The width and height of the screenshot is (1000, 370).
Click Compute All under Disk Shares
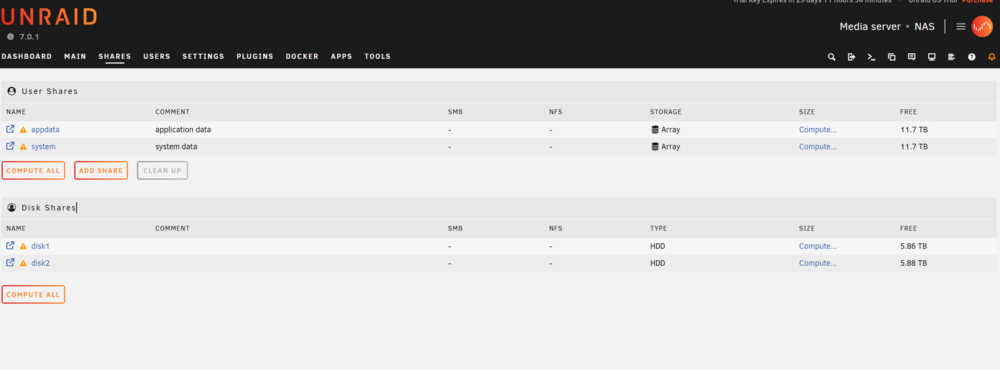point(33,295)
